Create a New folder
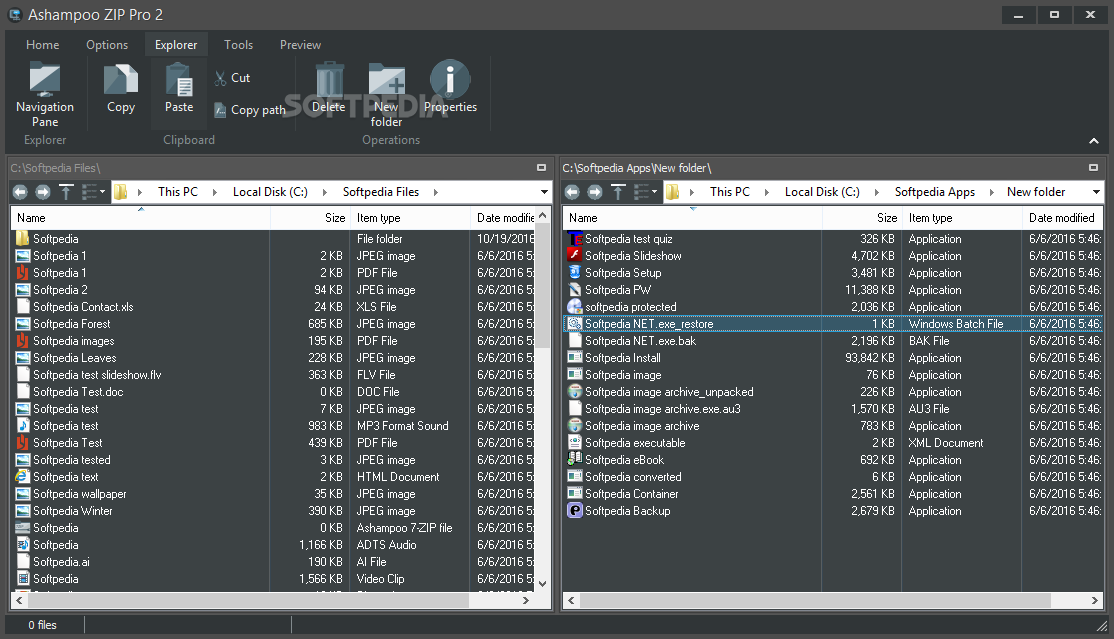Screen dimensions: 1114x639 (386, 95)
